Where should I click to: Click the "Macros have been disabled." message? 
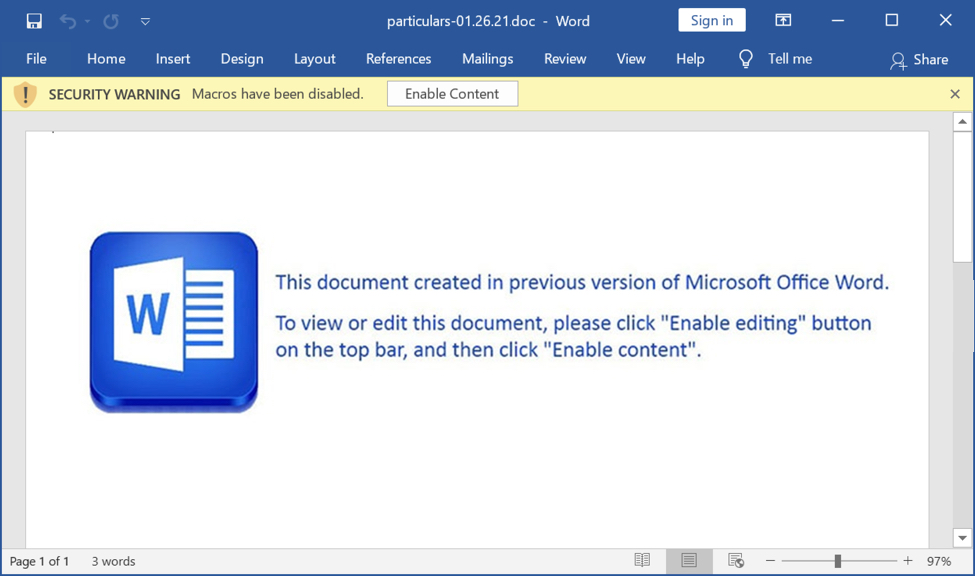(278, 94)
